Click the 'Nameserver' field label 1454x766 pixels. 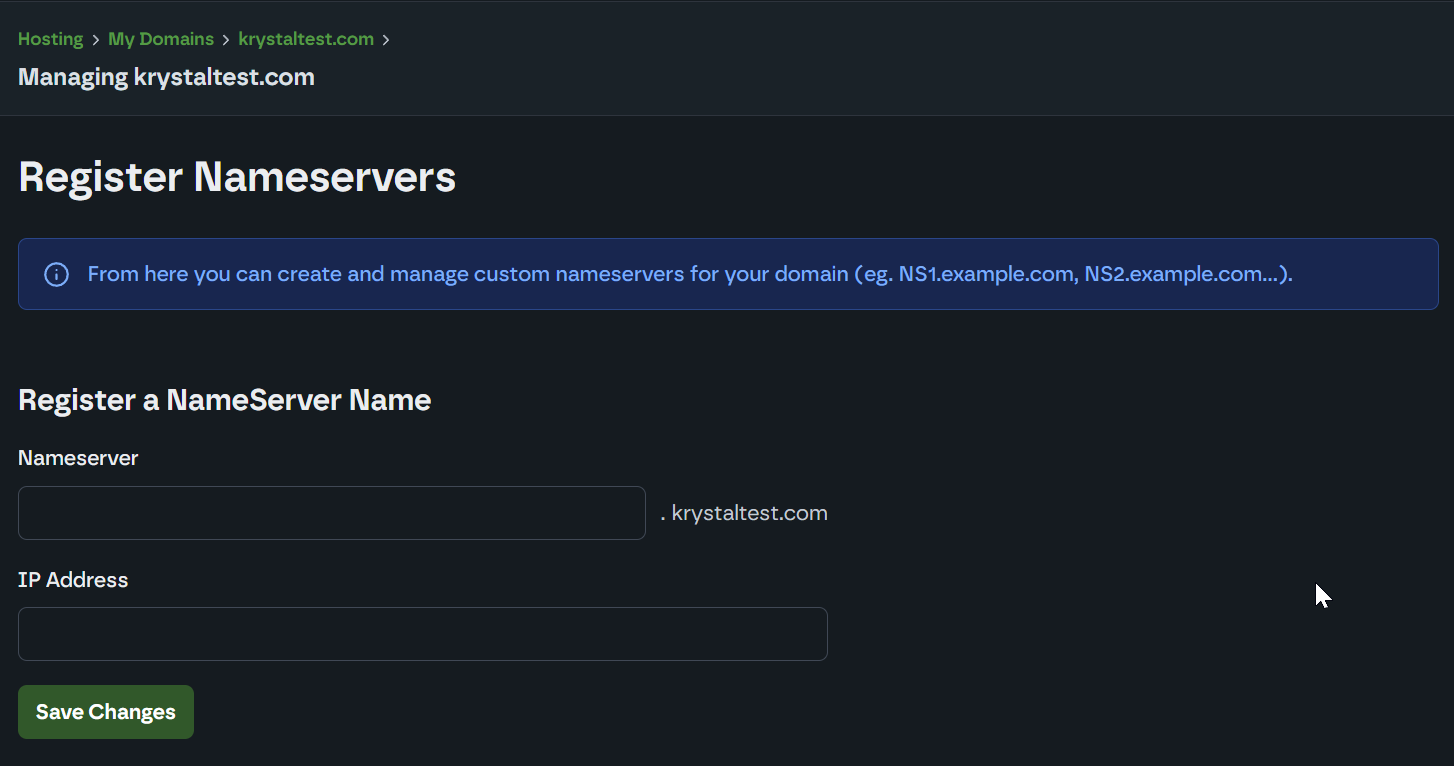tap(78, 458)
